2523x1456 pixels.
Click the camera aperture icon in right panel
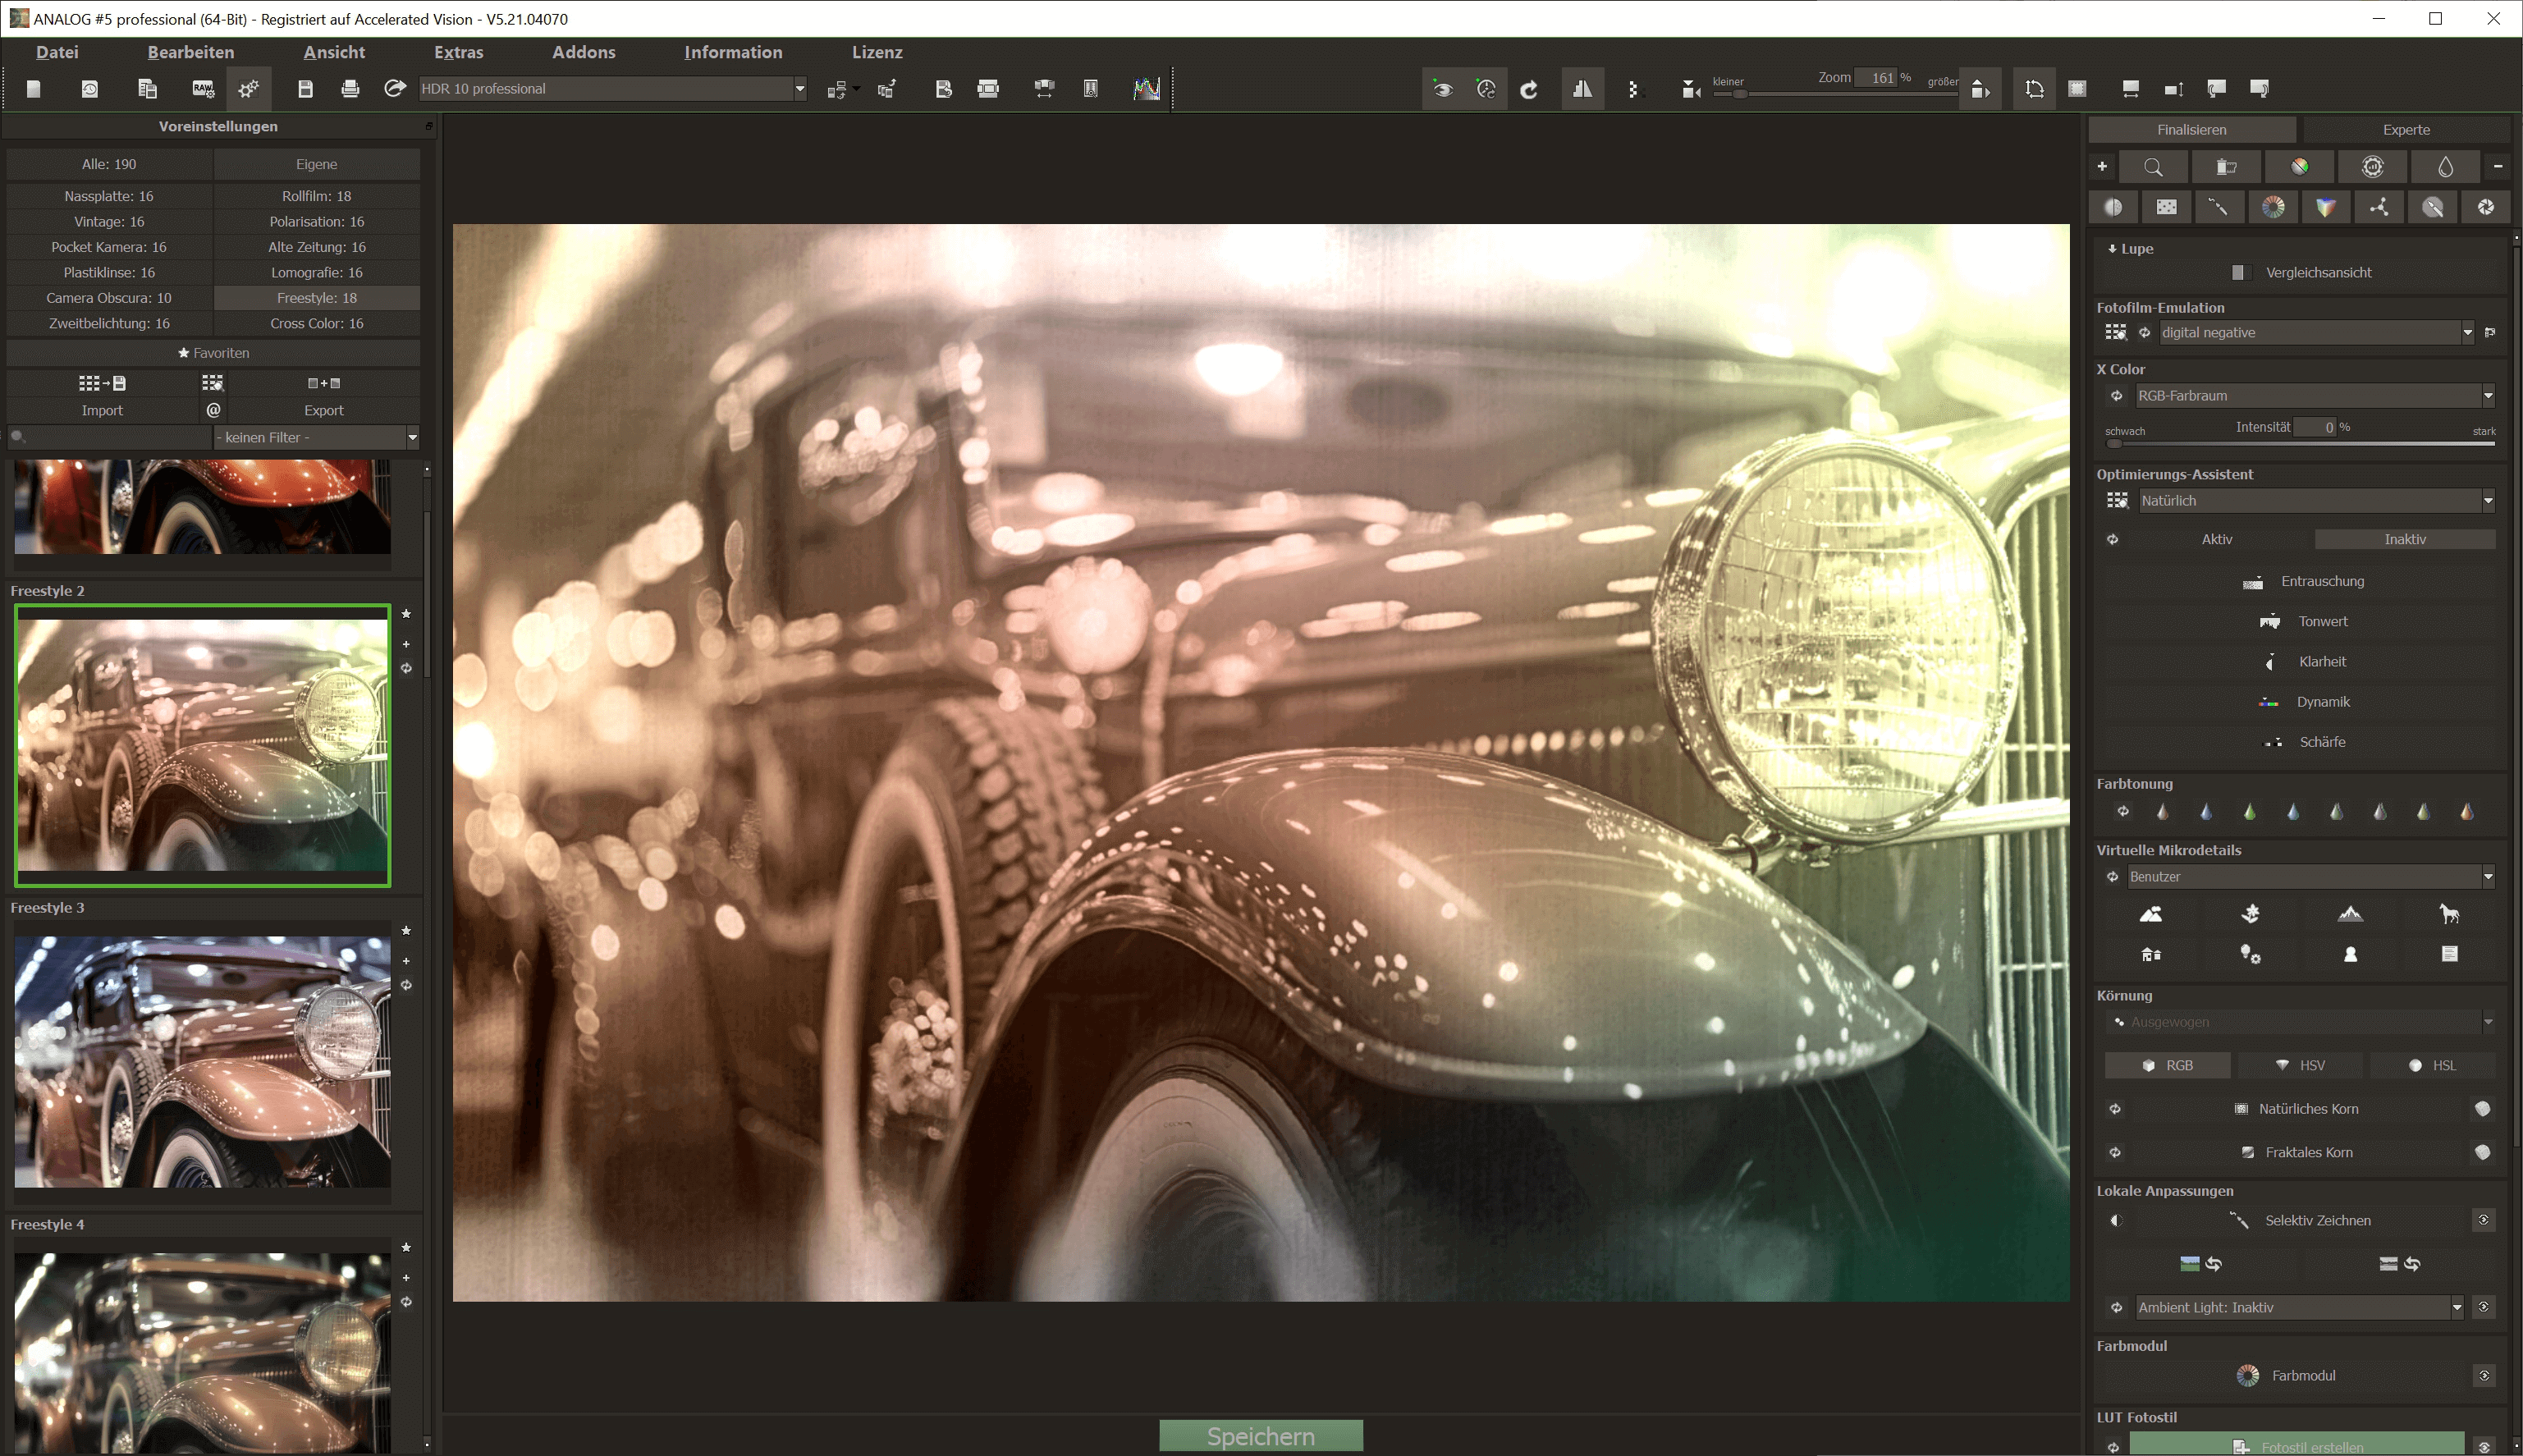click(x=2486, y=207)
